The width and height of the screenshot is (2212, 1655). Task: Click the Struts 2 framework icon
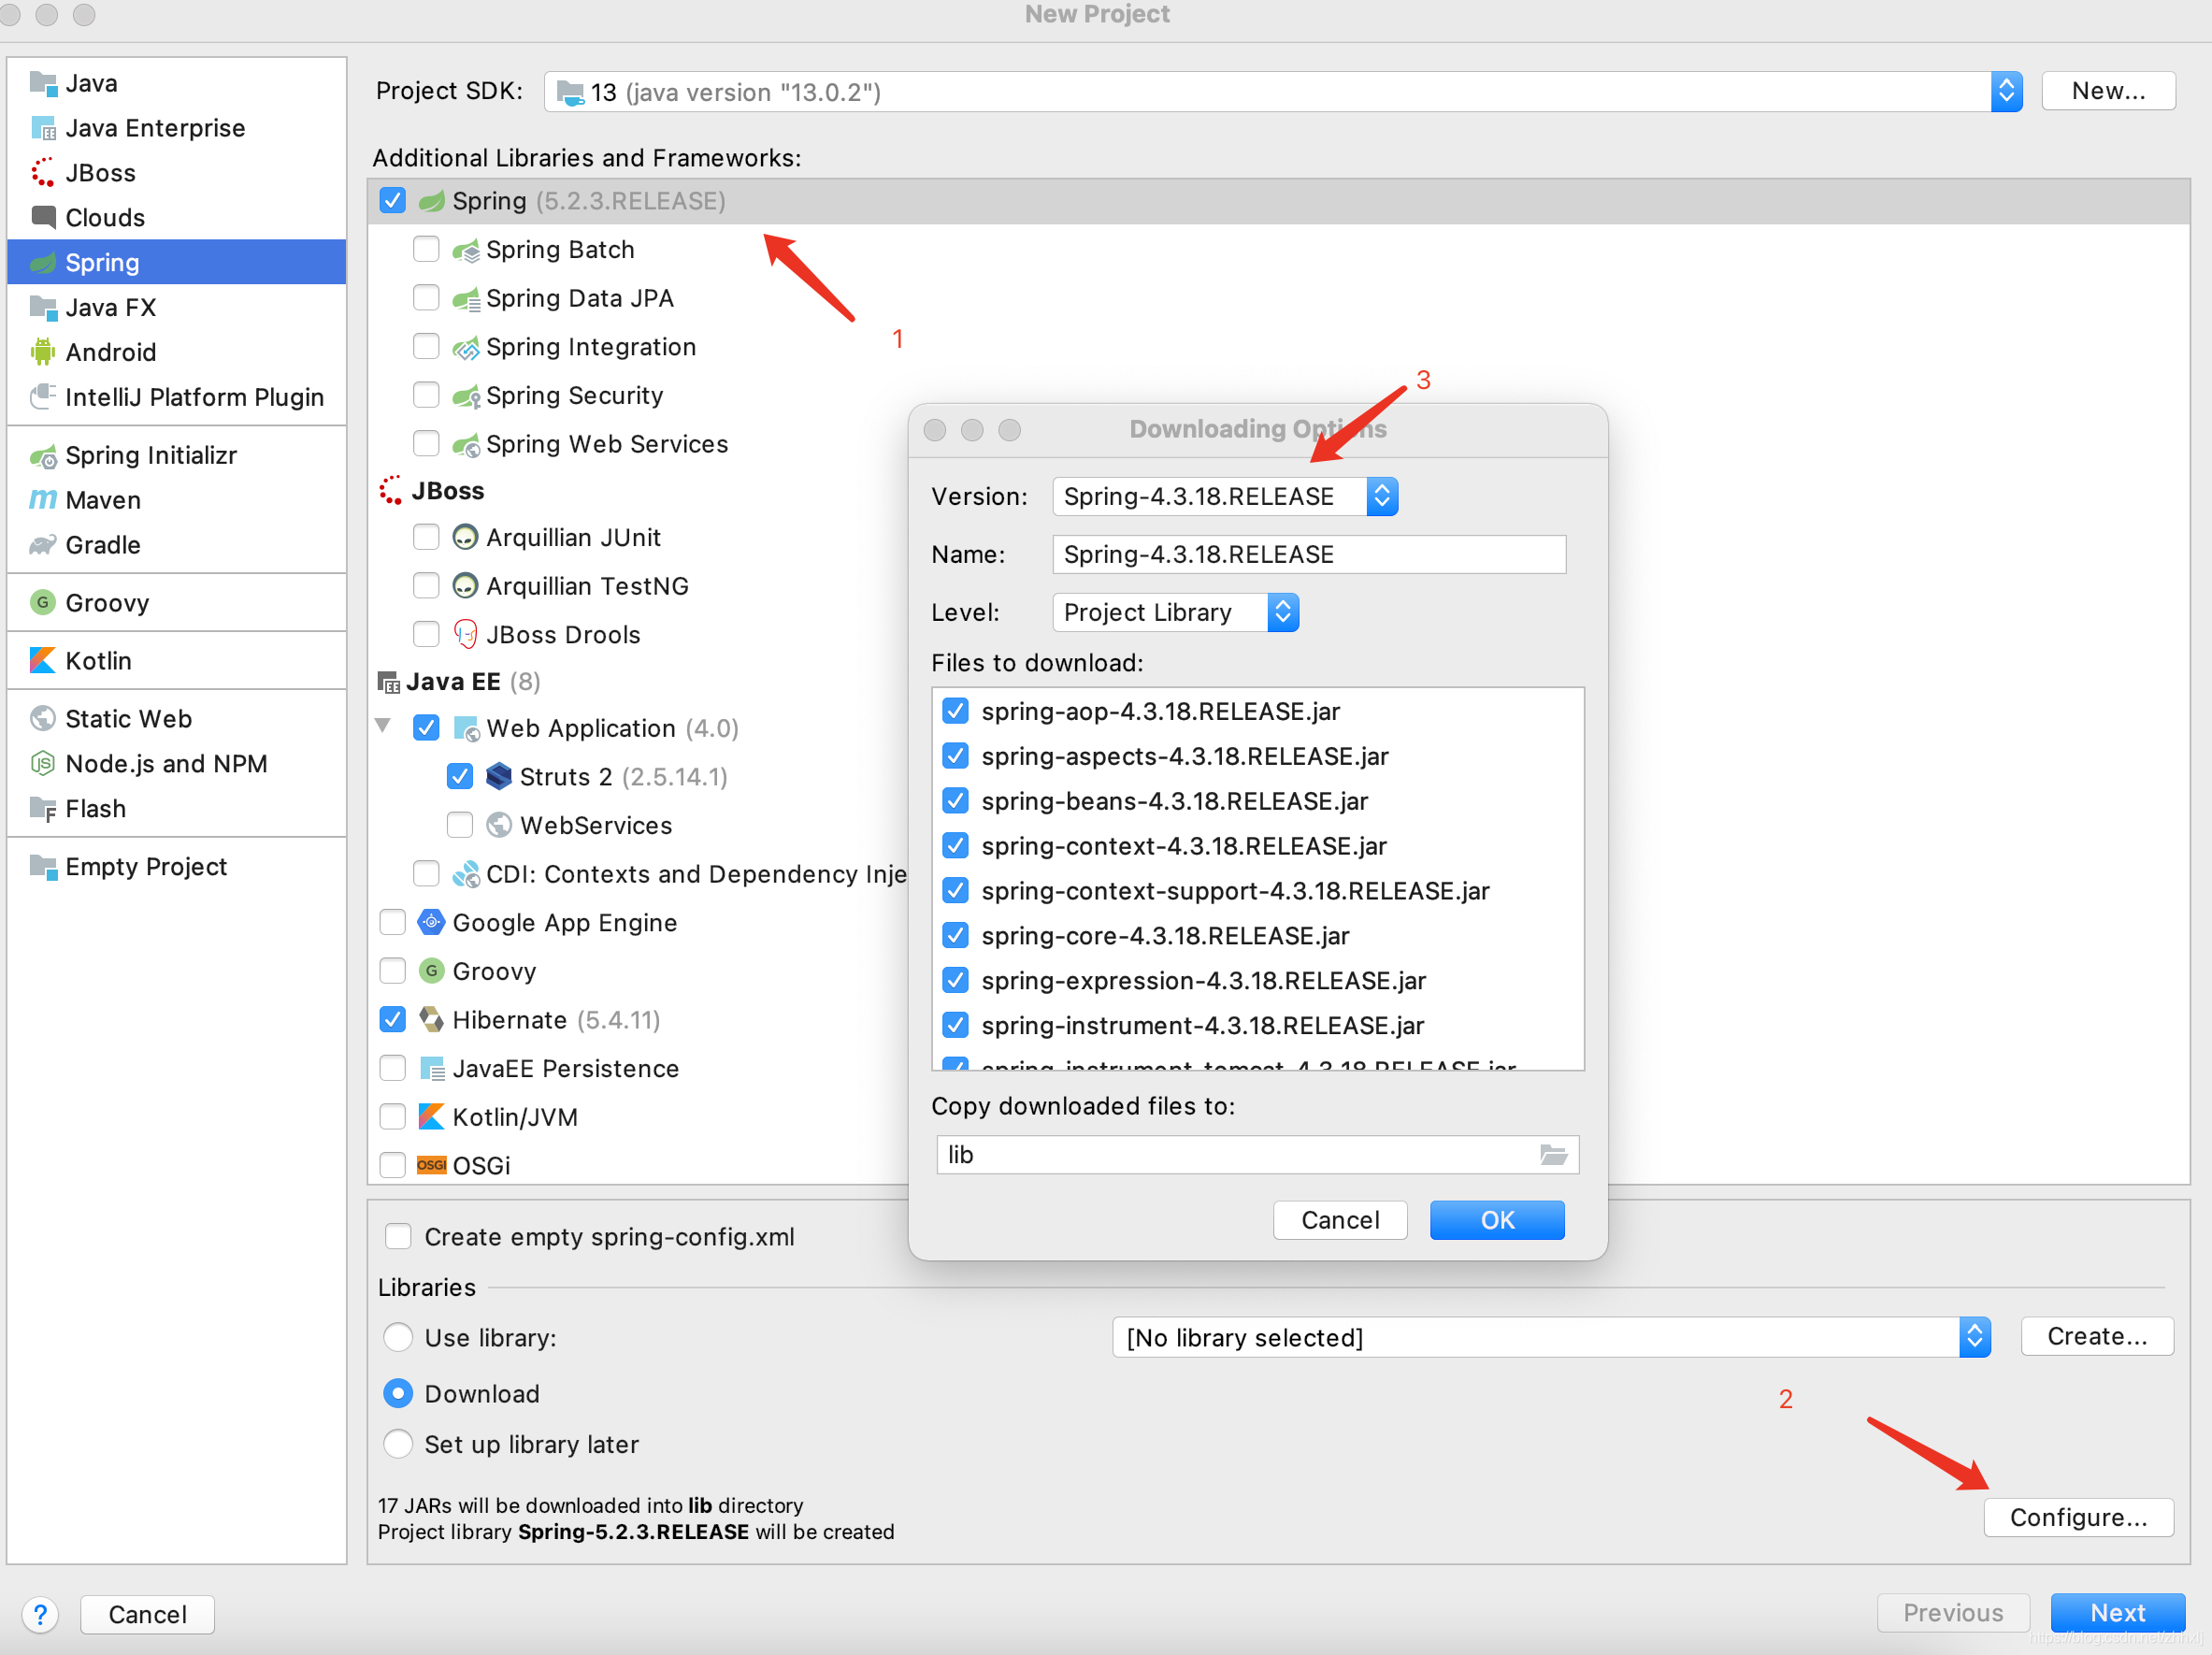coord(498,777)
